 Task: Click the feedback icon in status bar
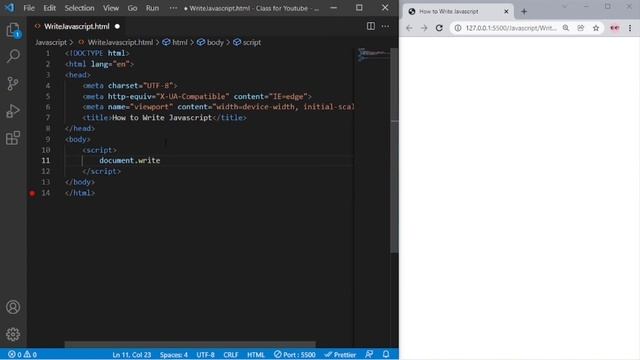pyautogui.click(x=369, y=354)
